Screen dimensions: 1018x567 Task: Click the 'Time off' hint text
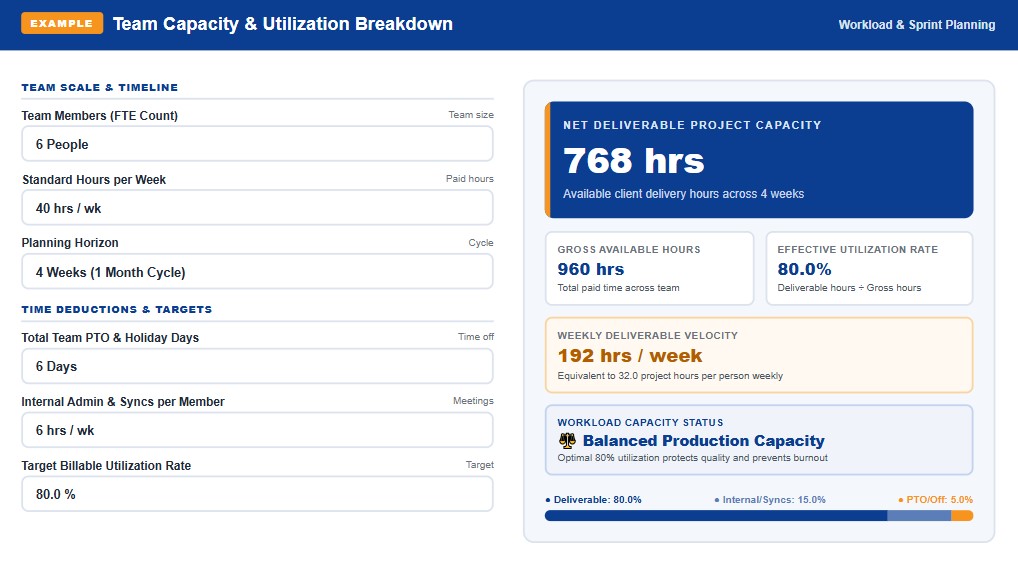click(476, 336)
